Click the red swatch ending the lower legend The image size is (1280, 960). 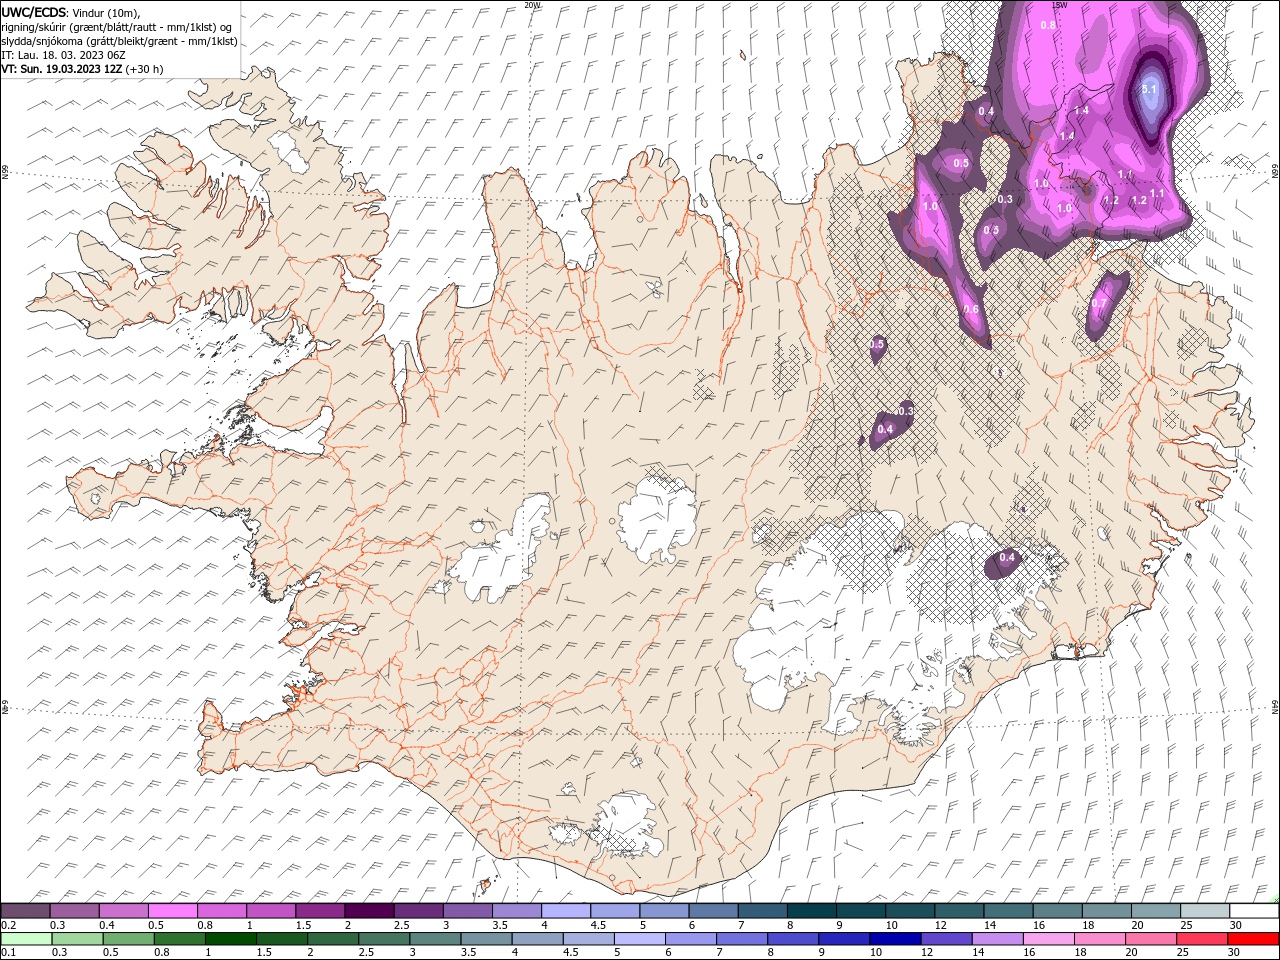pos(1253,938)
